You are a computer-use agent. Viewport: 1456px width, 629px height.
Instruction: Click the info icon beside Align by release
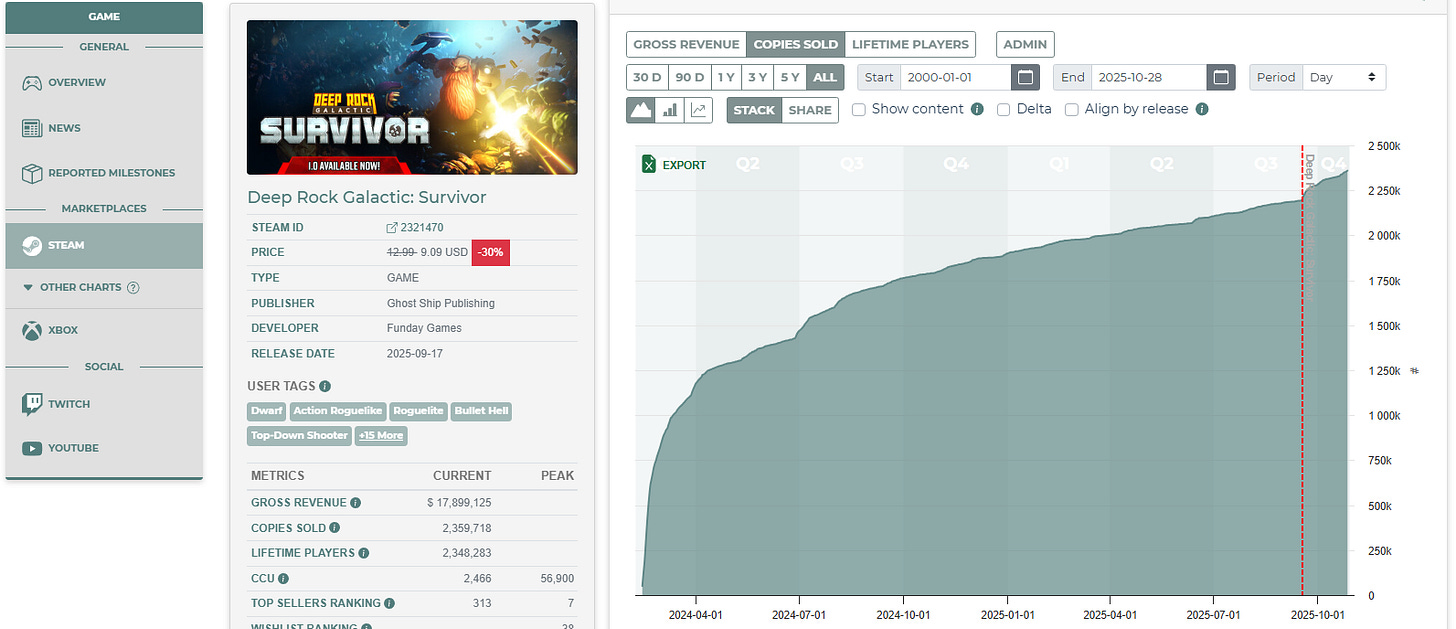[x=1202, y=109]
